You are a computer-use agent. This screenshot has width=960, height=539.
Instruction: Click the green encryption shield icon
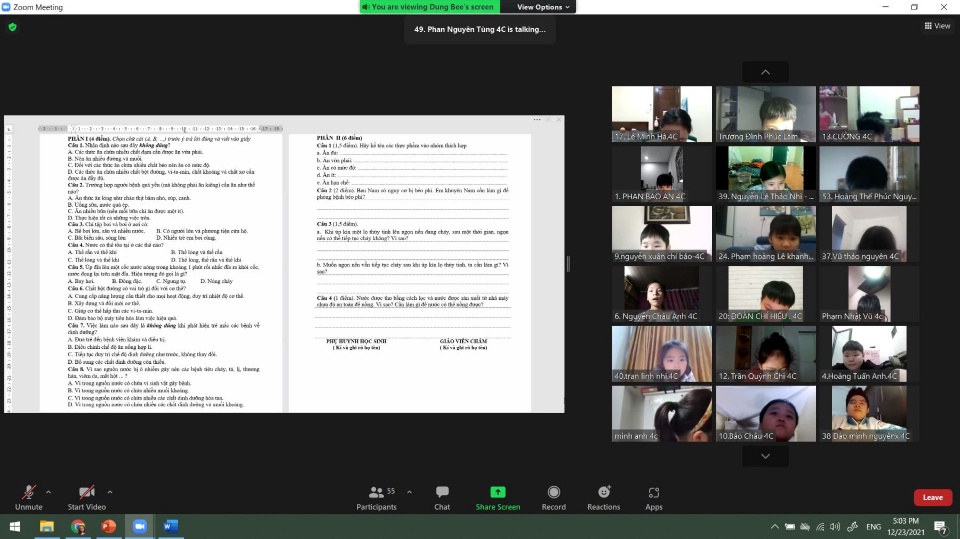tap(12, 27)
